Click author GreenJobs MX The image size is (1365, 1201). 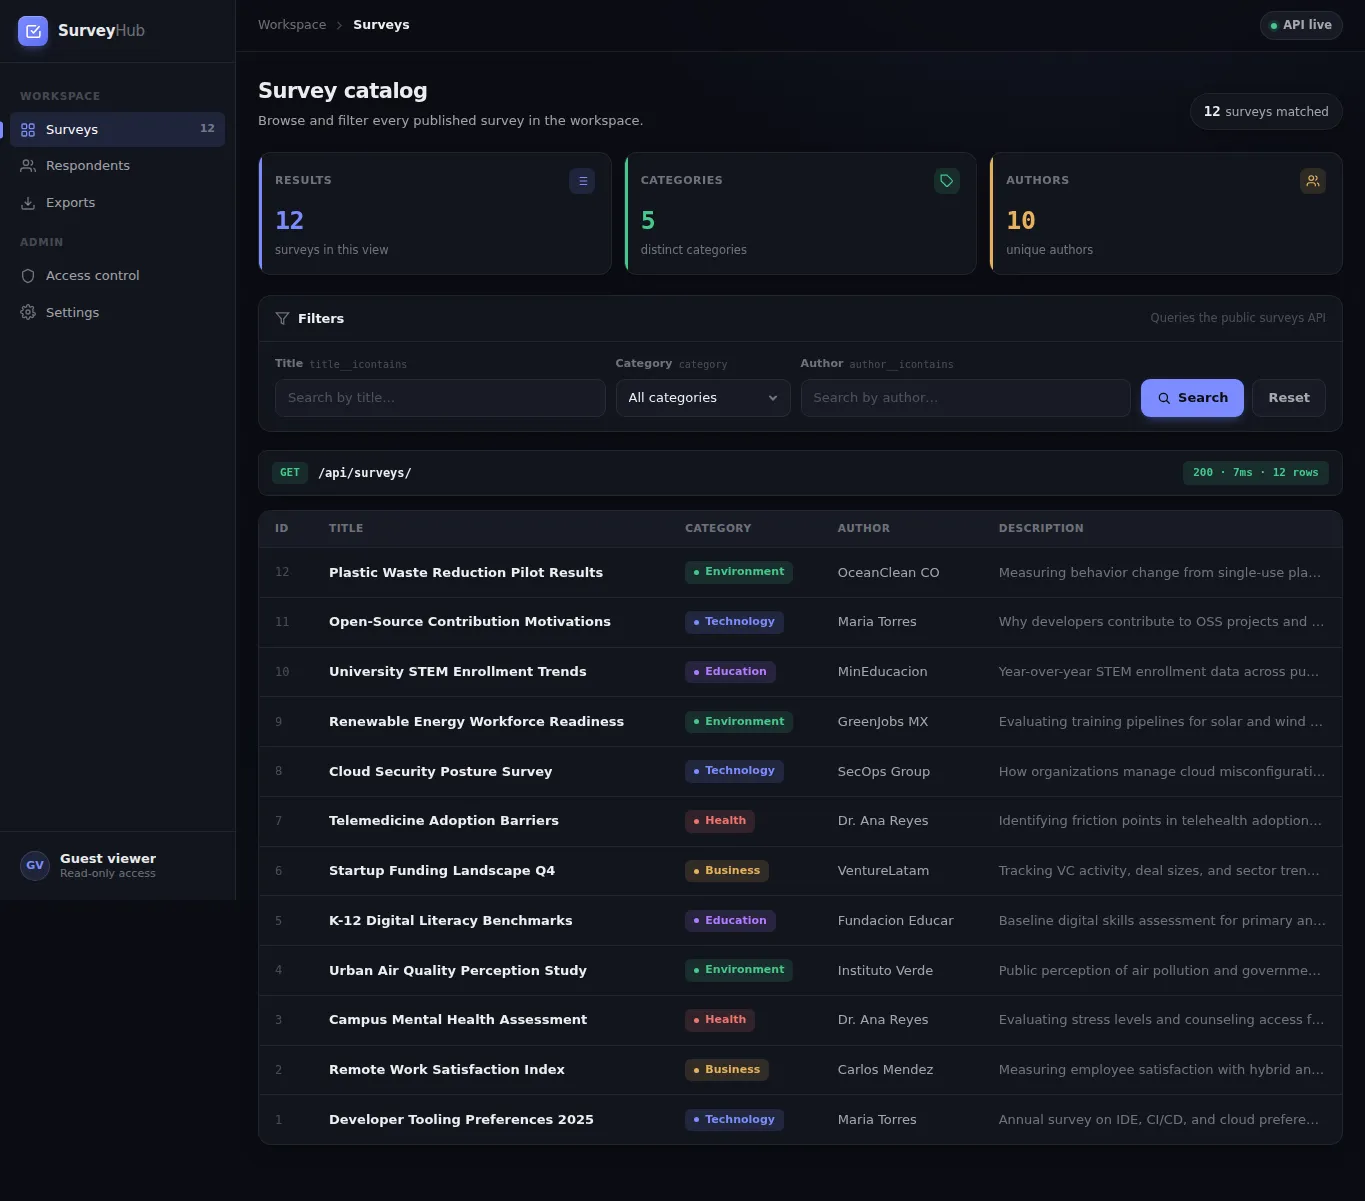[x=883, y=722]
